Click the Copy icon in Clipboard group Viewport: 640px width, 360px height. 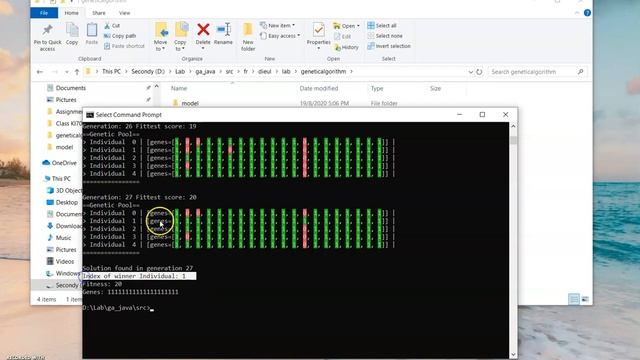(x=72, y=30)
